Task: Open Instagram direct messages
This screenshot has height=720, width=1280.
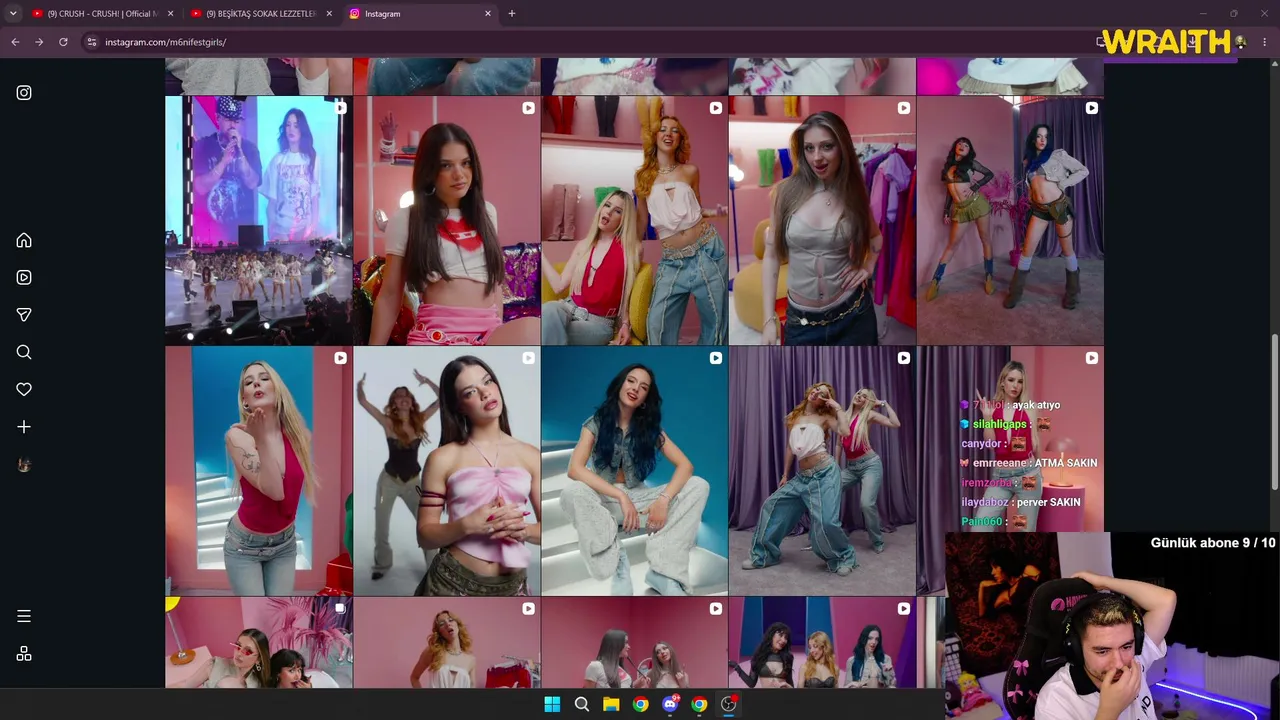Action: pos(24,315)
